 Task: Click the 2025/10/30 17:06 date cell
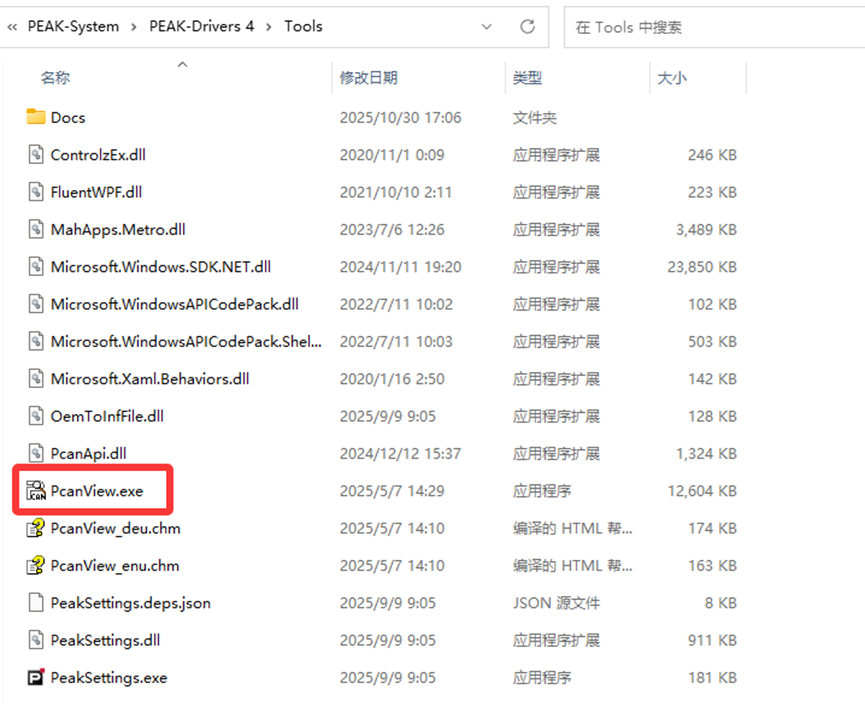coord(401,117)
